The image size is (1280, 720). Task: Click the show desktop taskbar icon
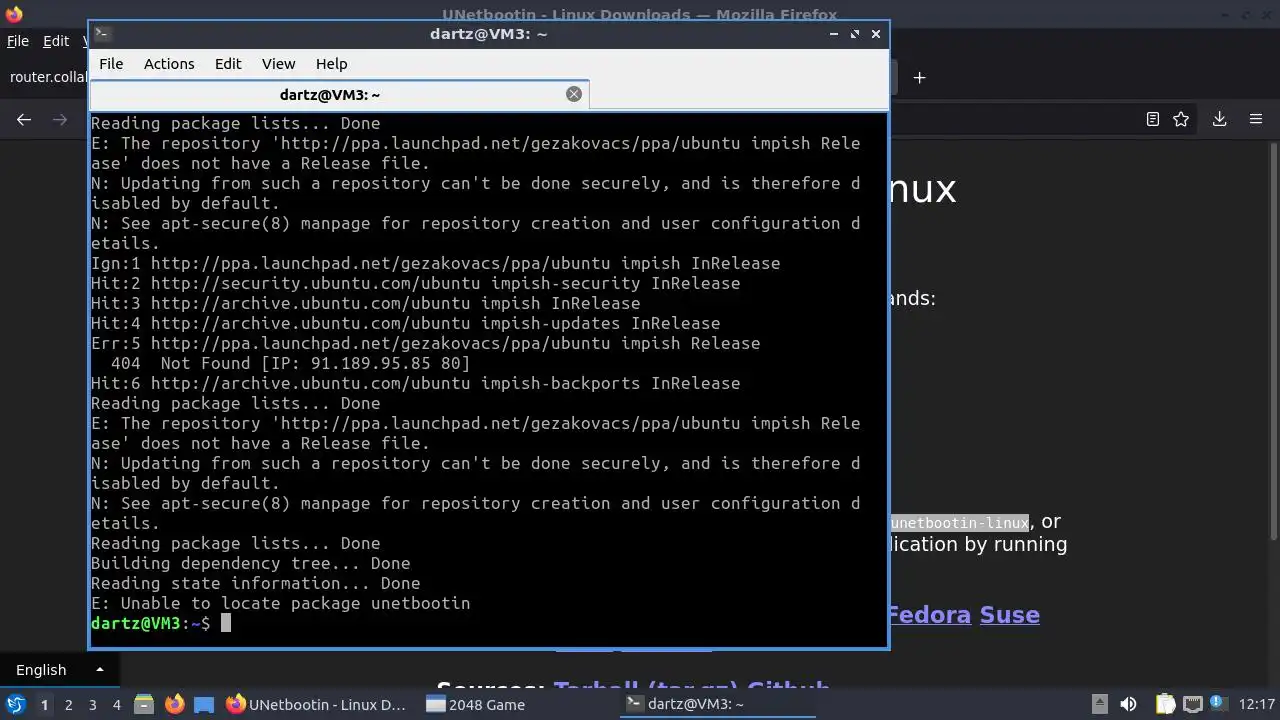pyautogui.click(x=204, y=704)
